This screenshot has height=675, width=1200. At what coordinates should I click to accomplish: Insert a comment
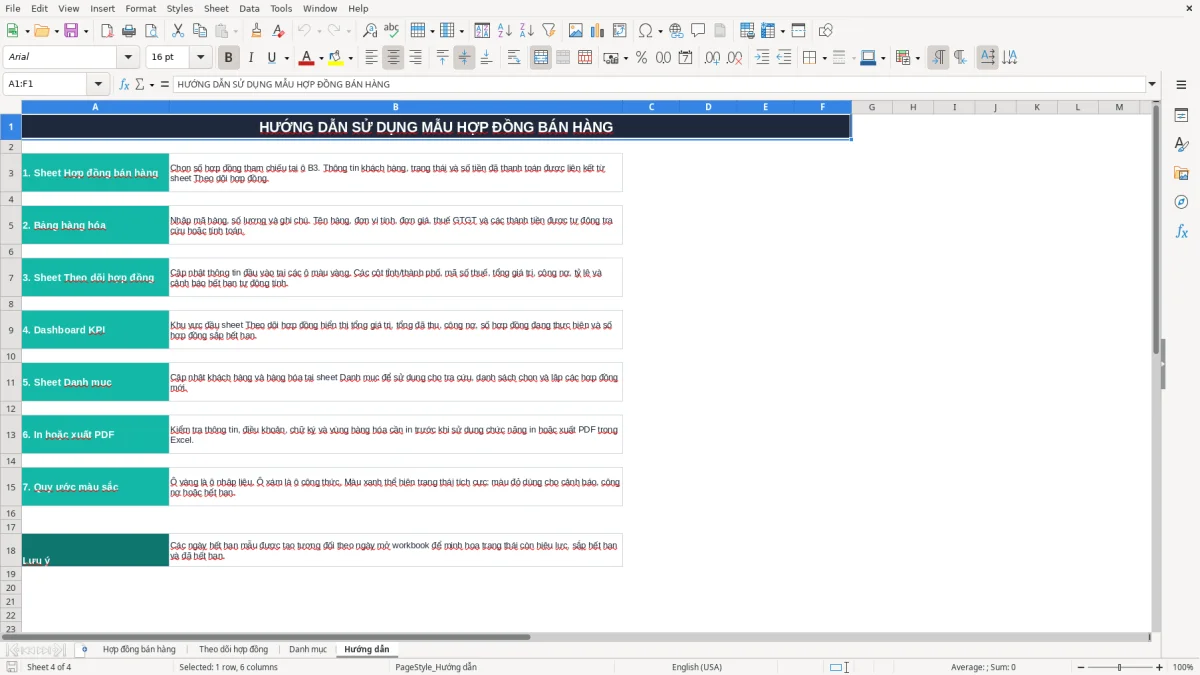[698, 31]
